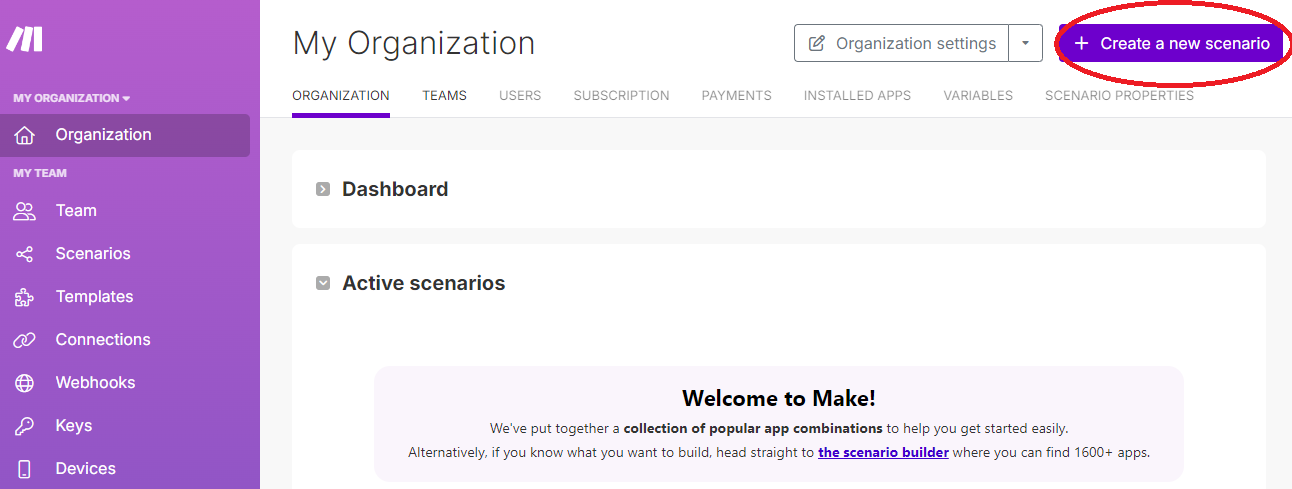Open Organization via its home icon
The width and height of the screenshot is (1292, 489).
[25, 135]
